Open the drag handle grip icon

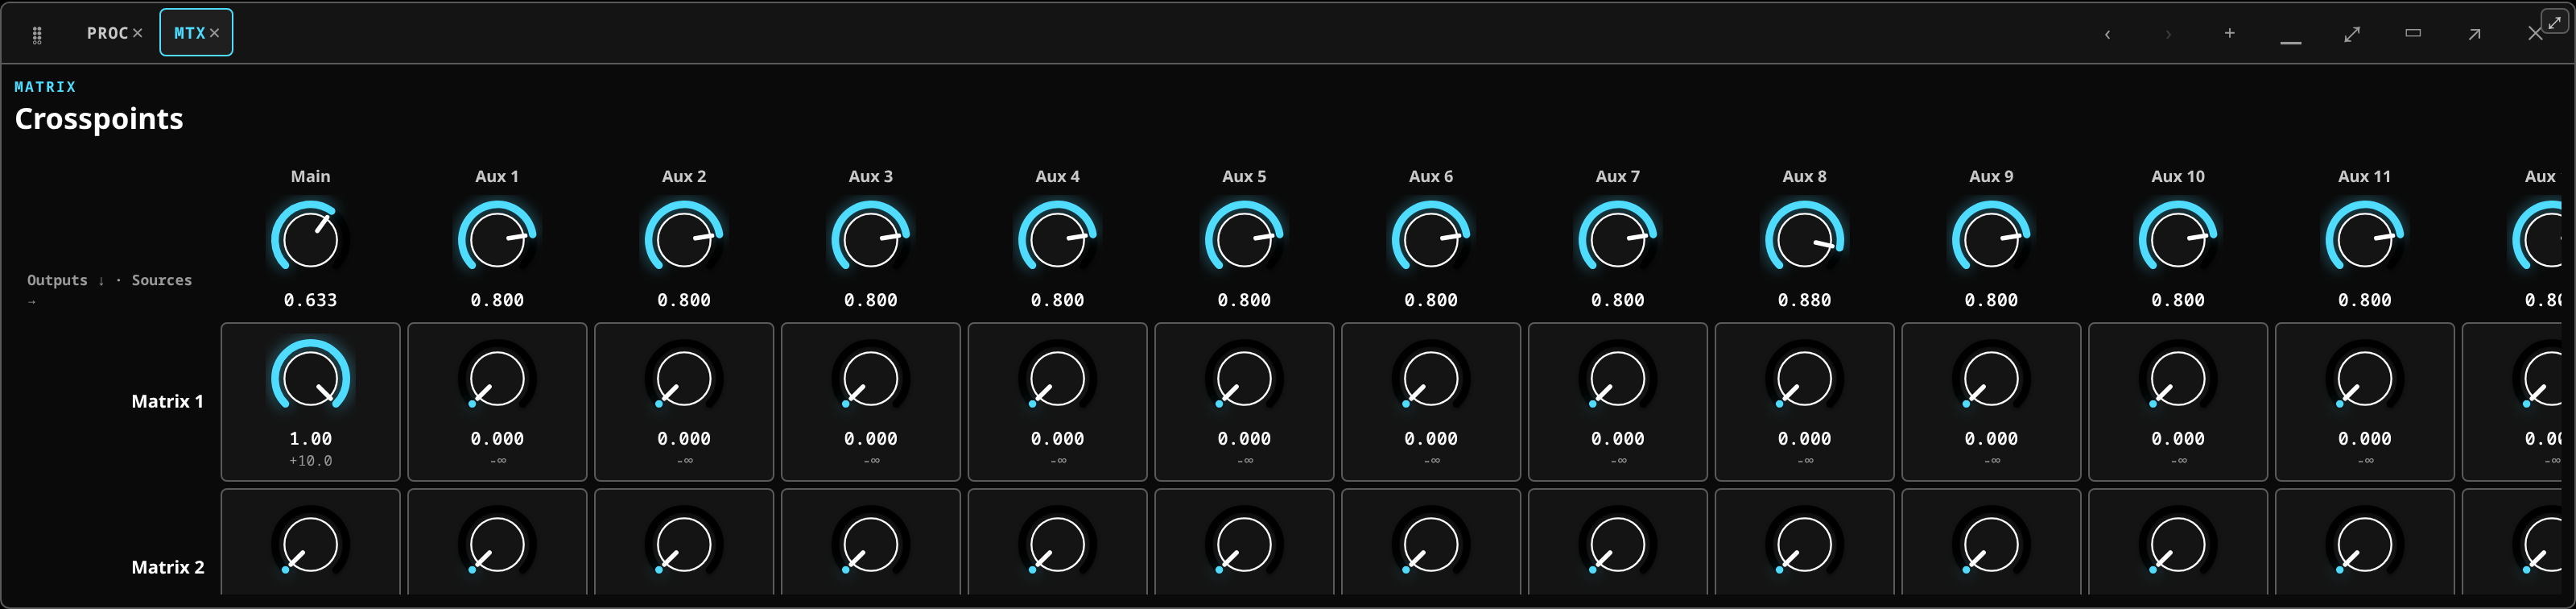click(37, 35)
